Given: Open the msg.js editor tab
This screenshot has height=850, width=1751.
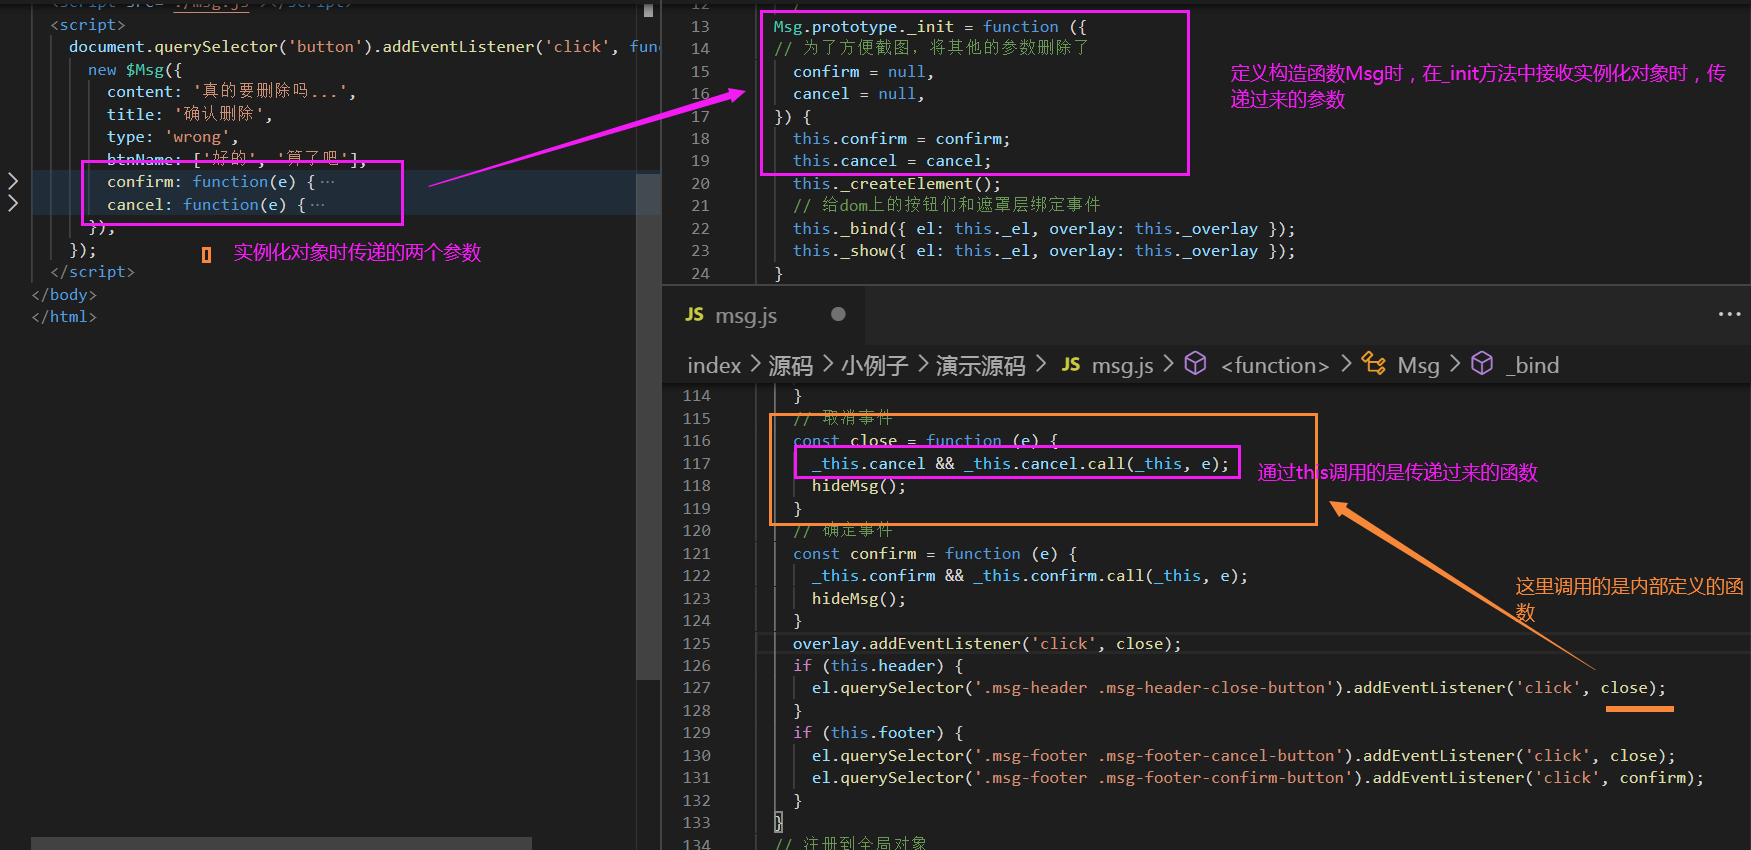Looking at the screenshot, I should tap(764, 315).
